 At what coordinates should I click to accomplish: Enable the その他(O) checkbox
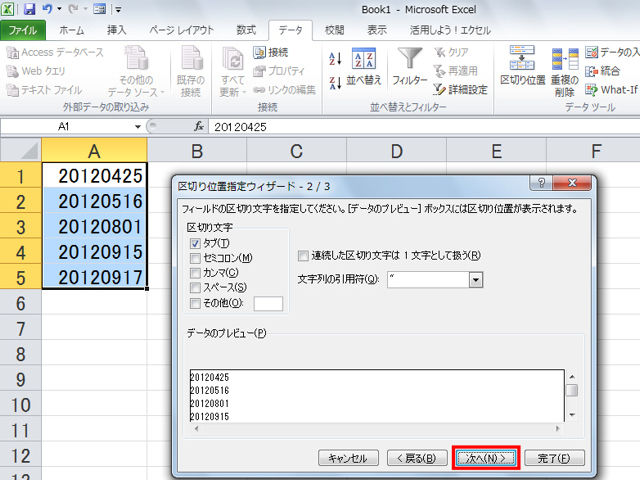coord(195,303)
